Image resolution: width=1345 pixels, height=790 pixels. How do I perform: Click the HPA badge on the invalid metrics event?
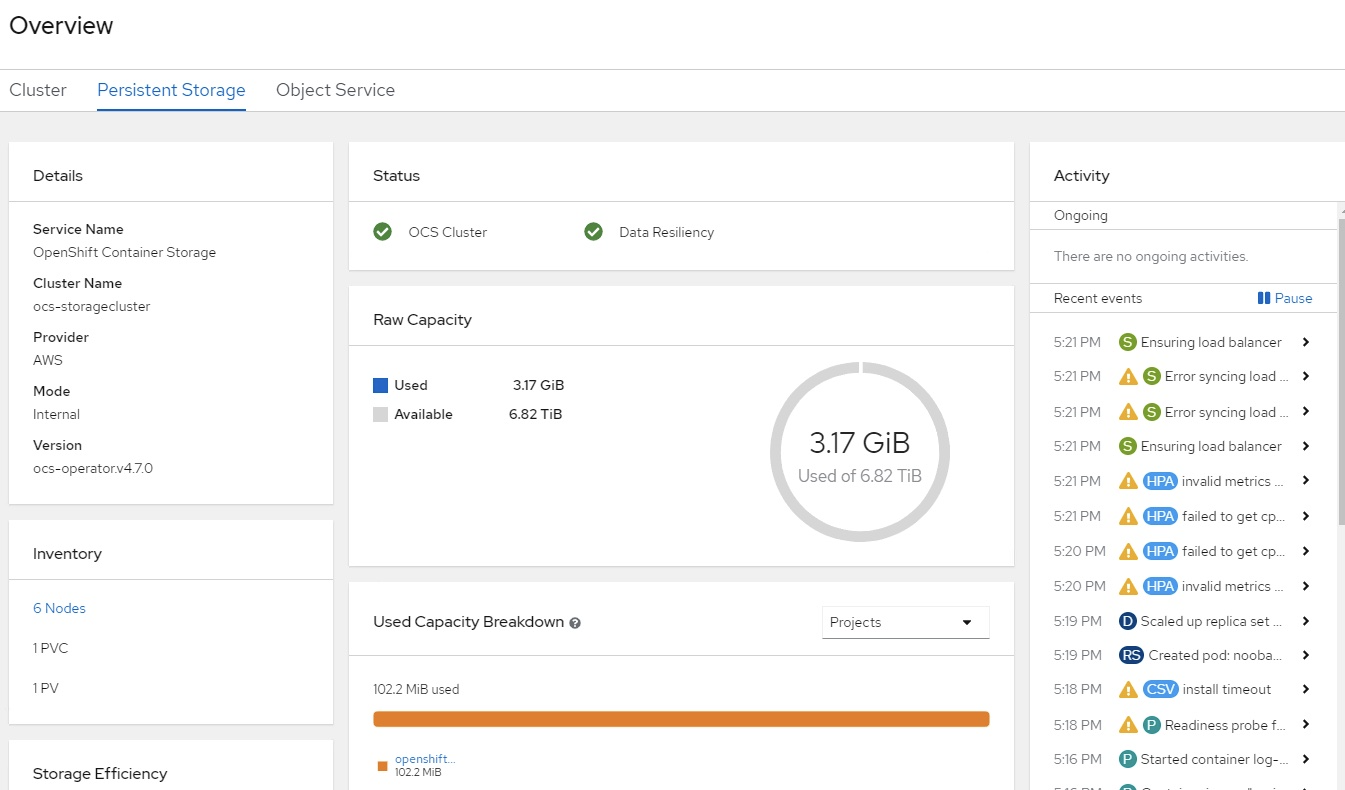1161,481
